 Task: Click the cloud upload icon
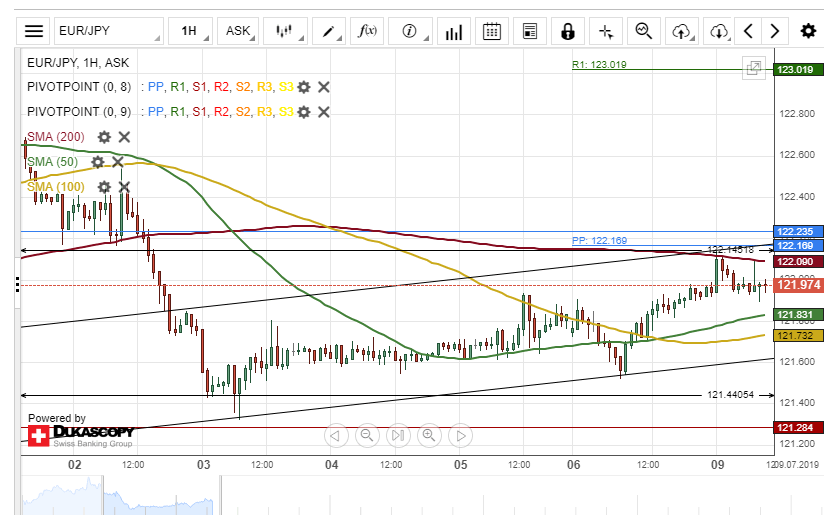683,31
